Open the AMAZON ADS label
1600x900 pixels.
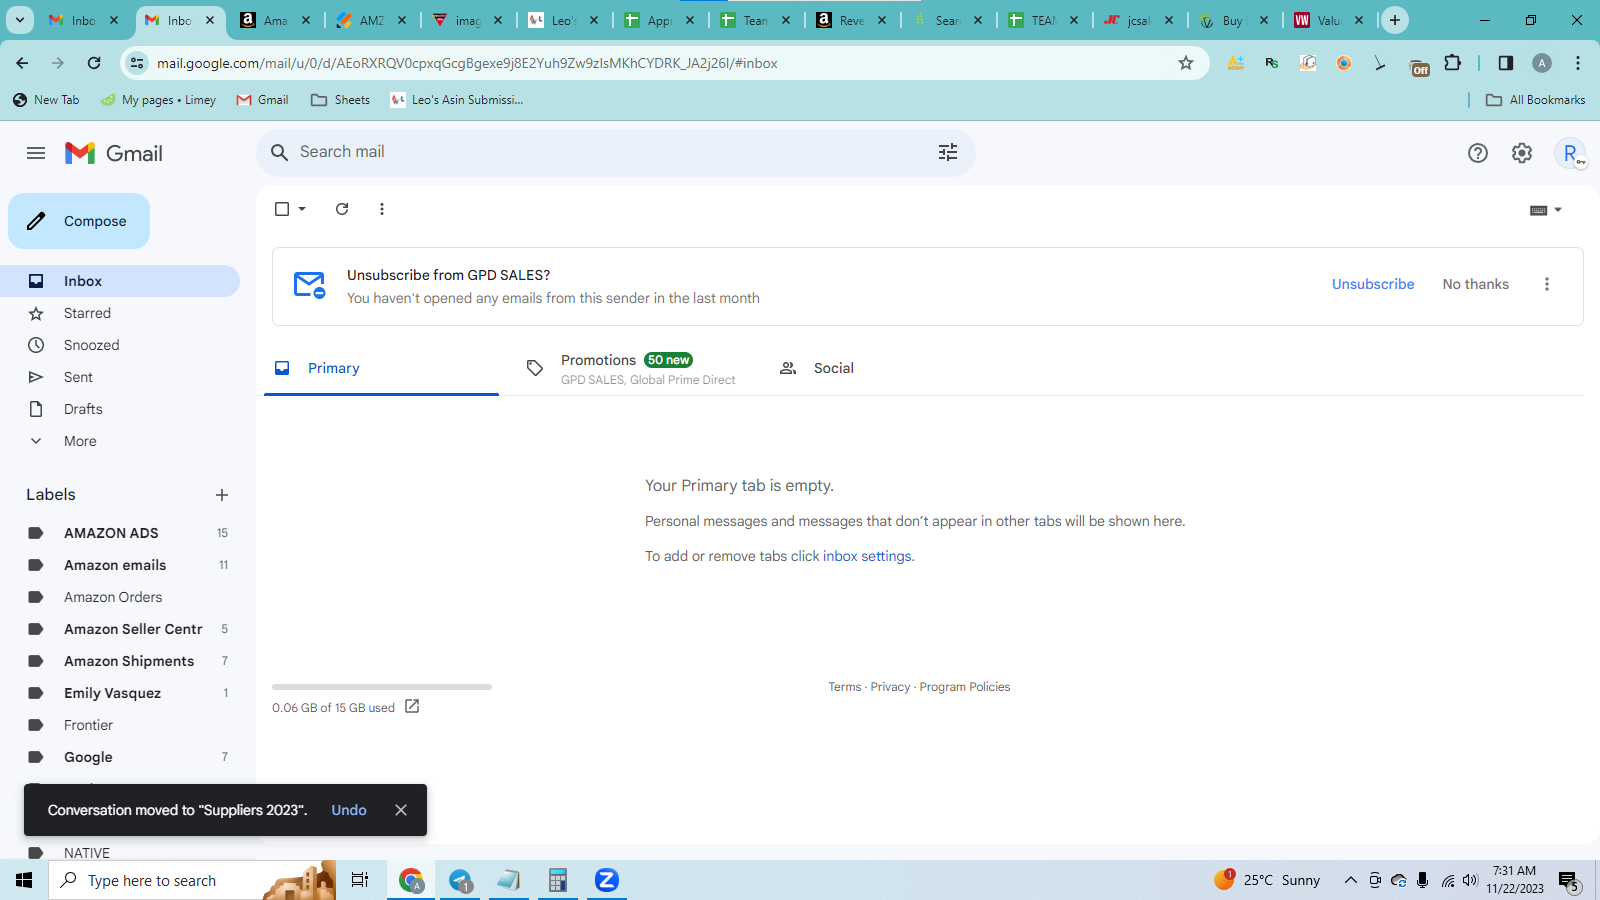point(120,533)
